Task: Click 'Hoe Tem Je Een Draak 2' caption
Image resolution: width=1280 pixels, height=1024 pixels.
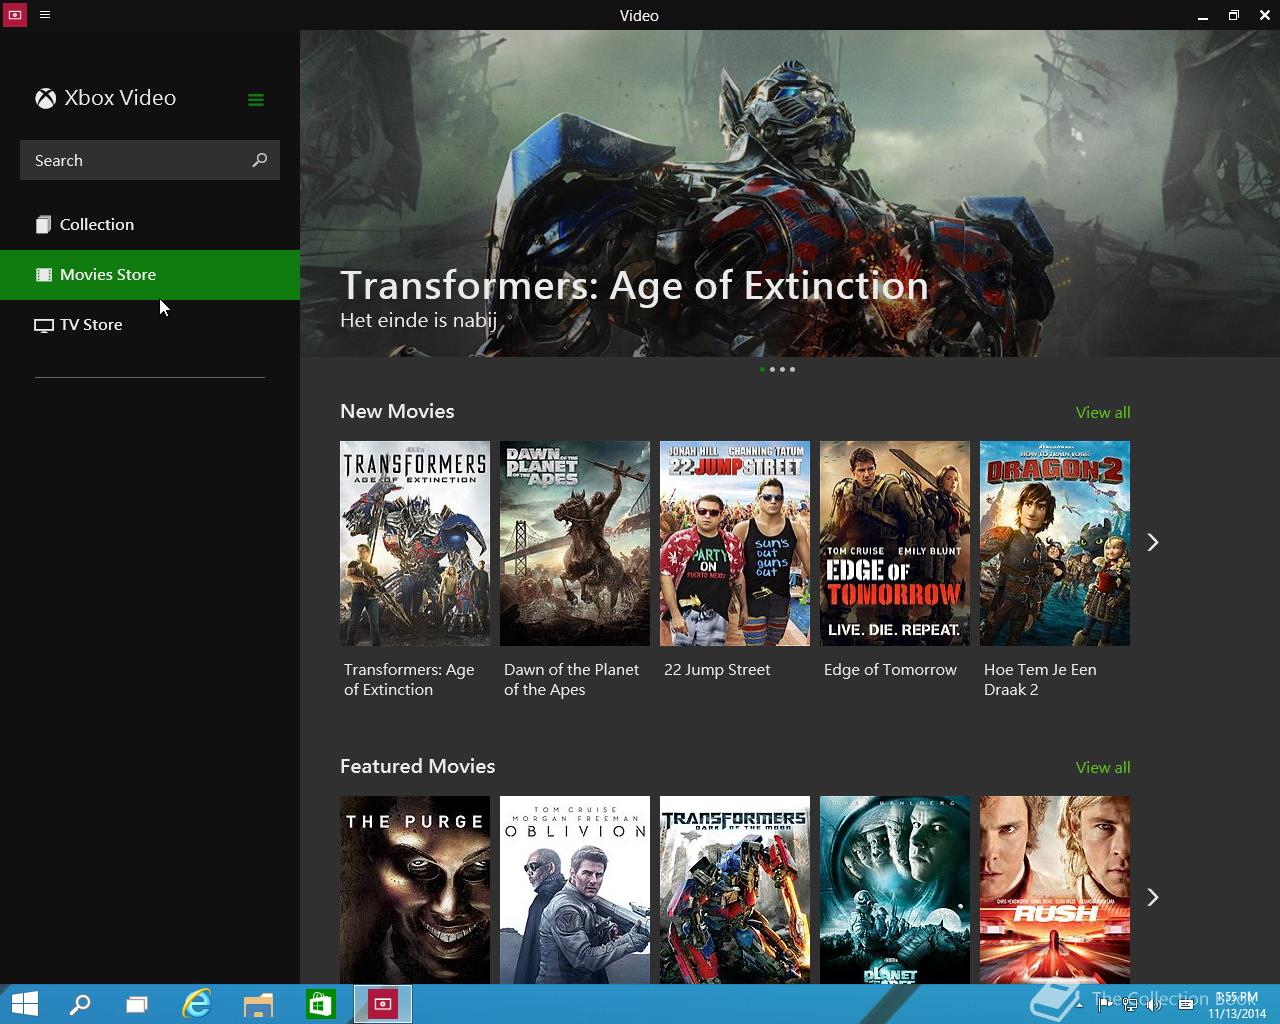Action: (x=1040, y=680)
